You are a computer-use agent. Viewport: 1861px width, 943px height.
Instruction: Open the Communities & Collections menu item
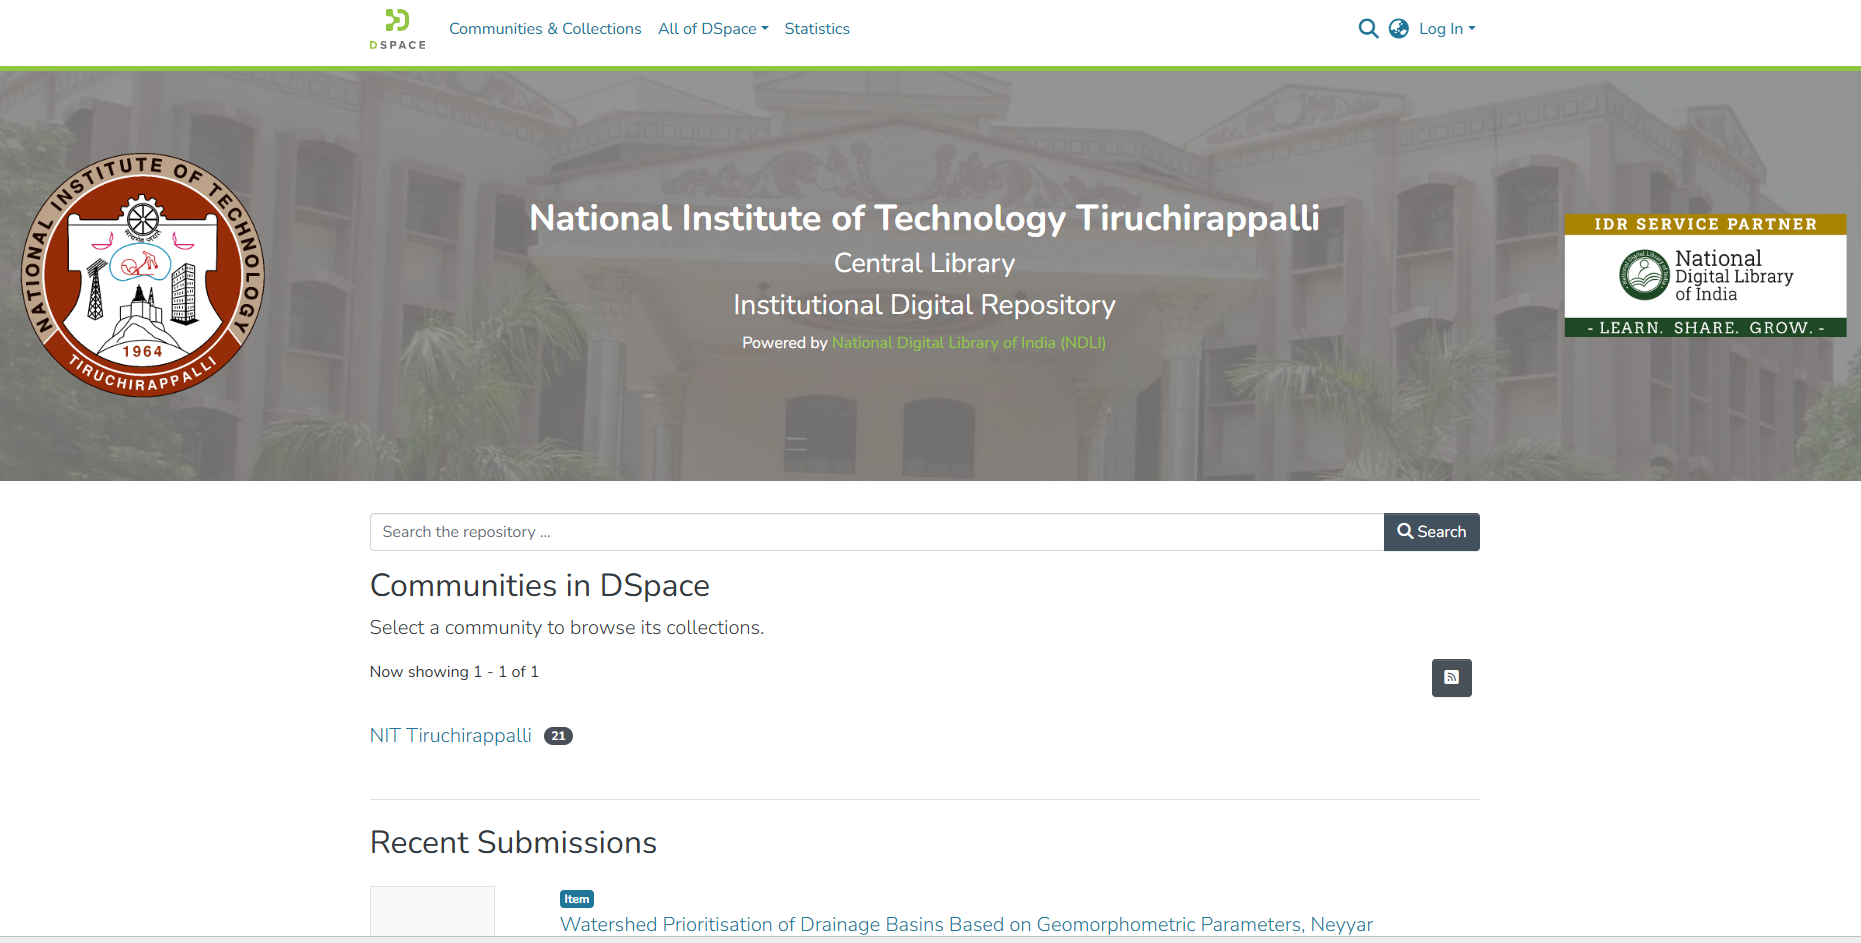545,29
